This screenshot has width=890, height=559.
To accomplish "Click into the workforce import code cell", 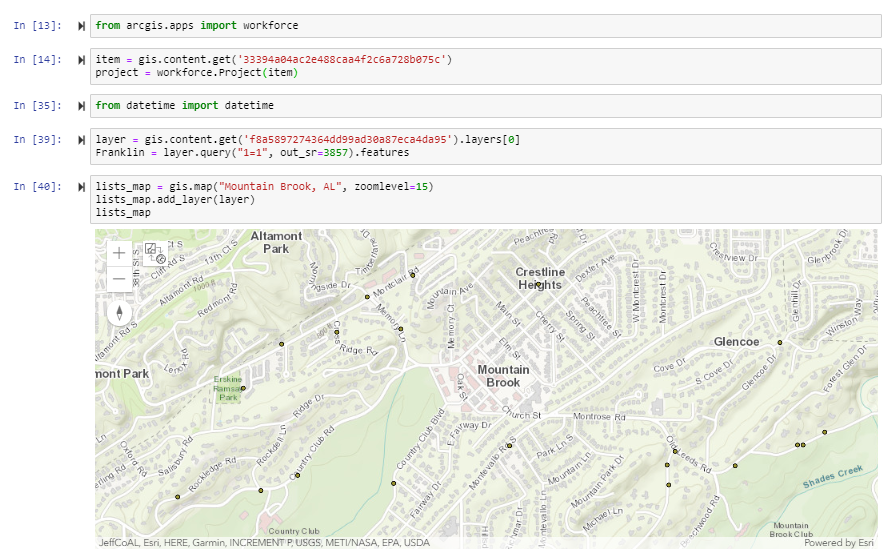I will point(485,26).
